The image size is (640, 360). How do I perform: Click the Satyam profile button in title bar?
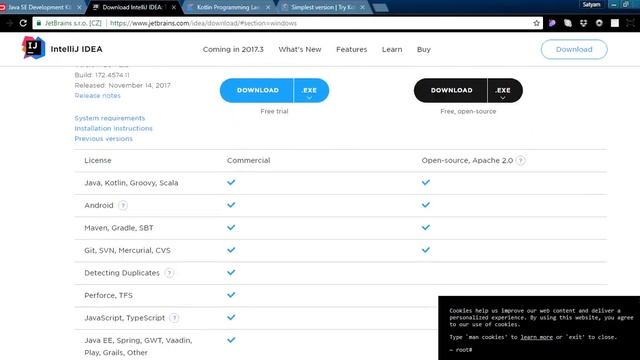click(x=591, y=4)
